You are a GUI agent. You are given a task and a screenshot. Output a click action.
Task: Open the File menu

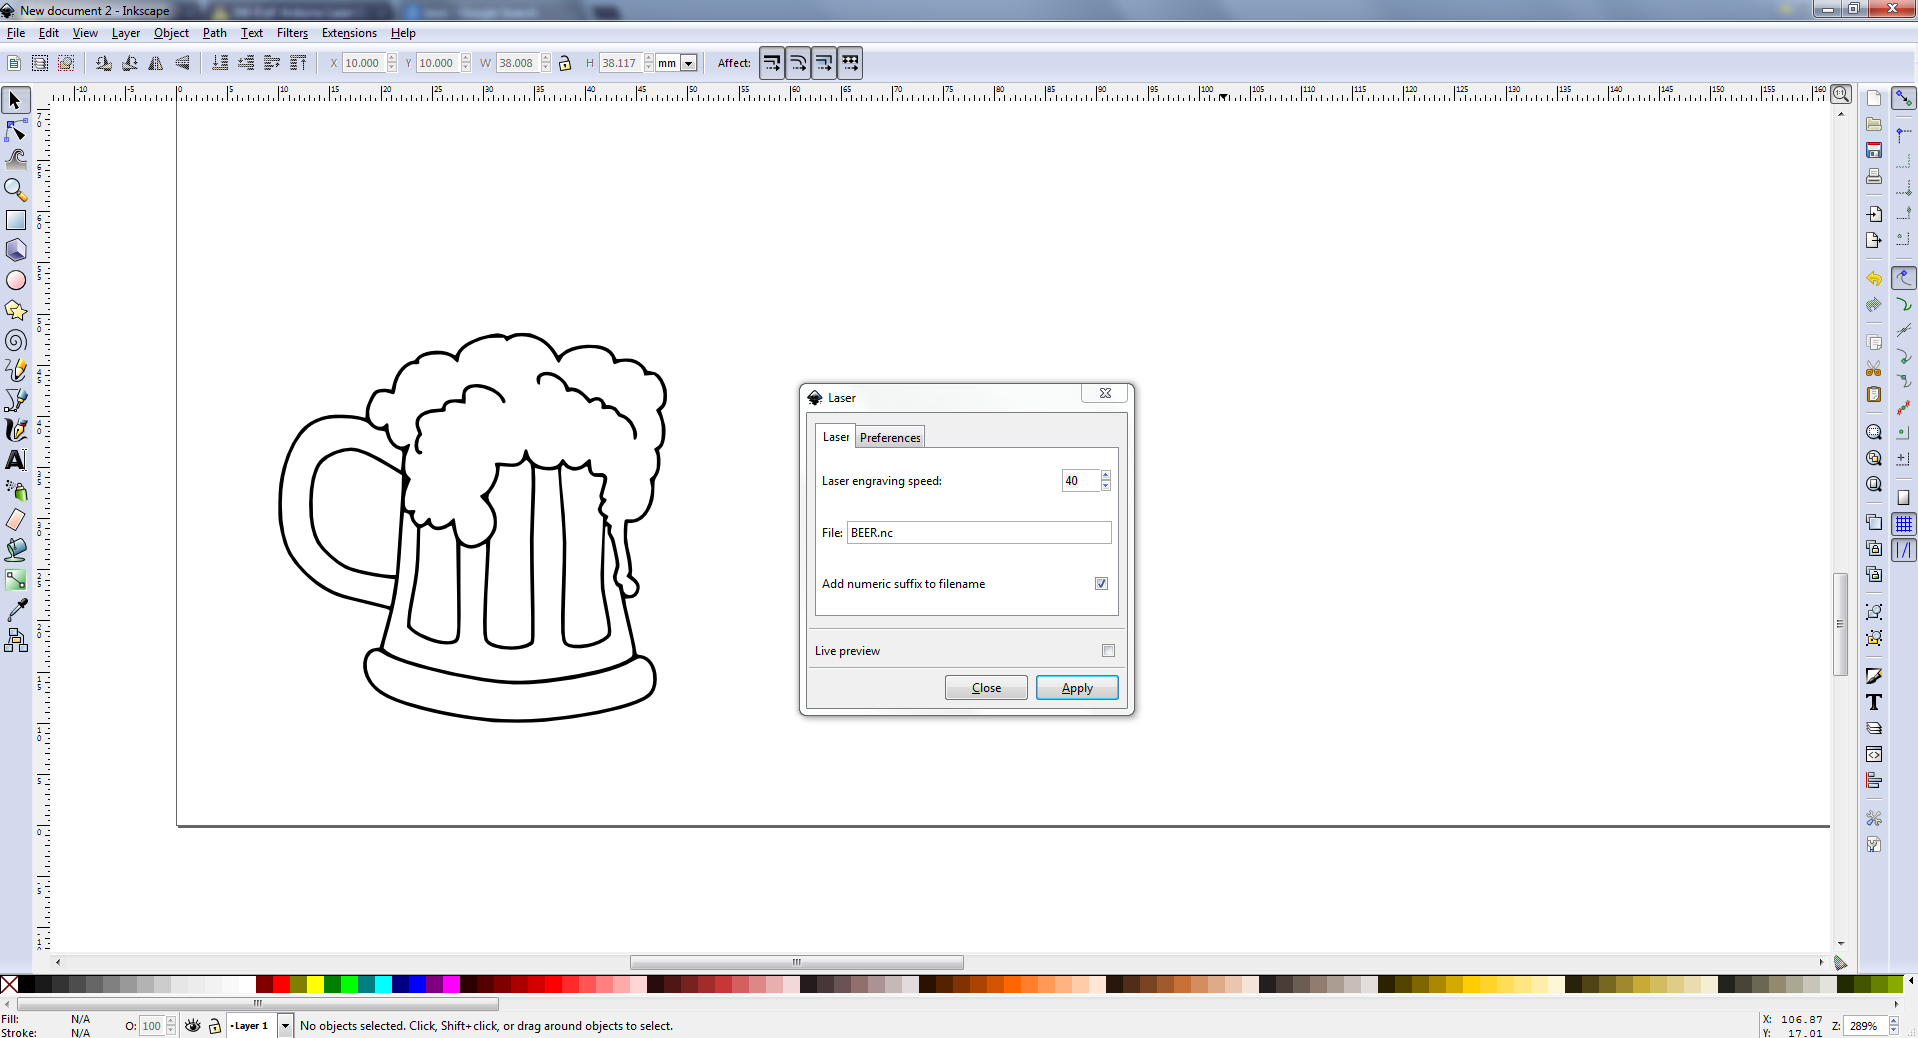pos(16,33)
